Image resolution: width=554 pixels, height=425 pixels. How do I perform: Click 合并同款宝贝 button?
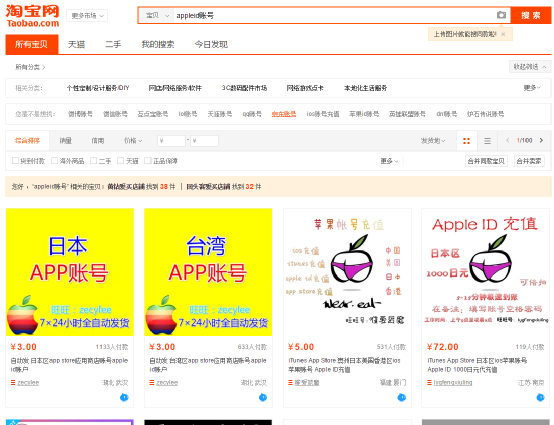click(x=486, y=161)
